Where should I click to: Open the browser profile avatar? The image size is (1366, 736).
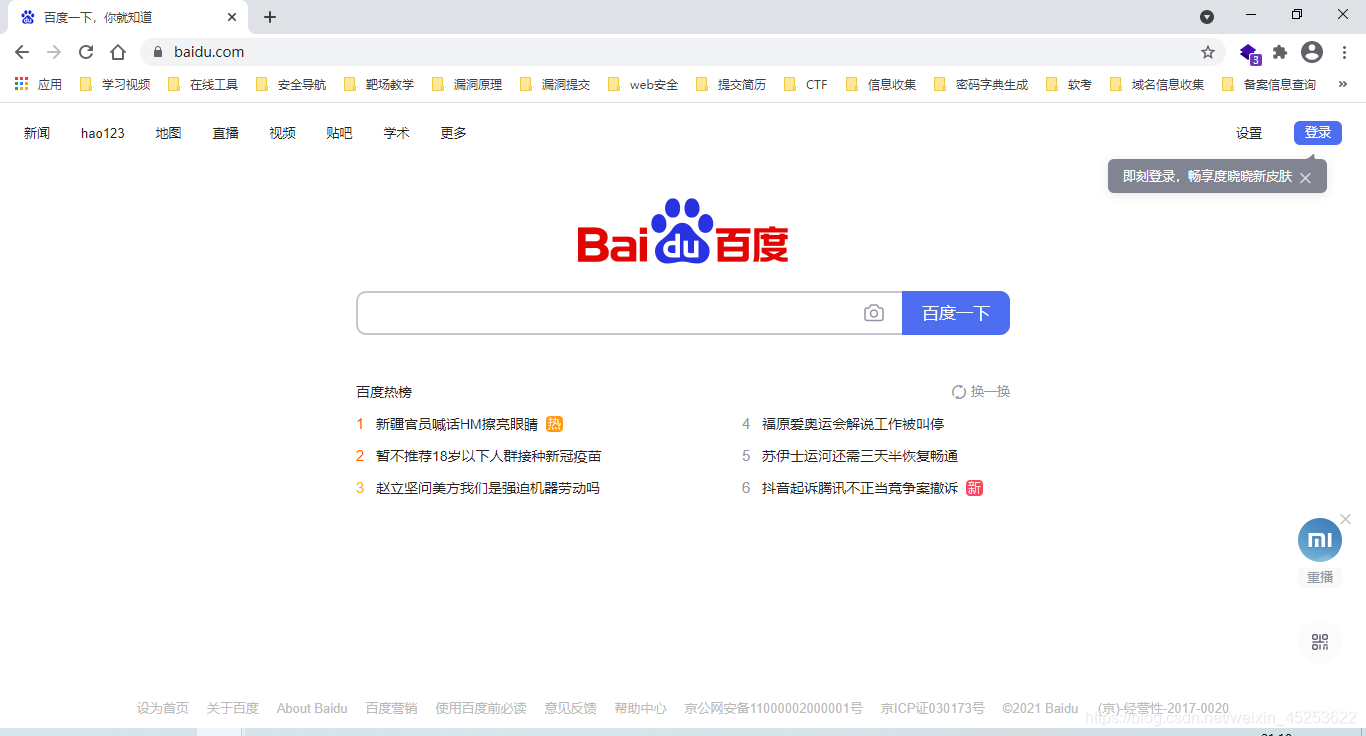[x=1312, y=52]
